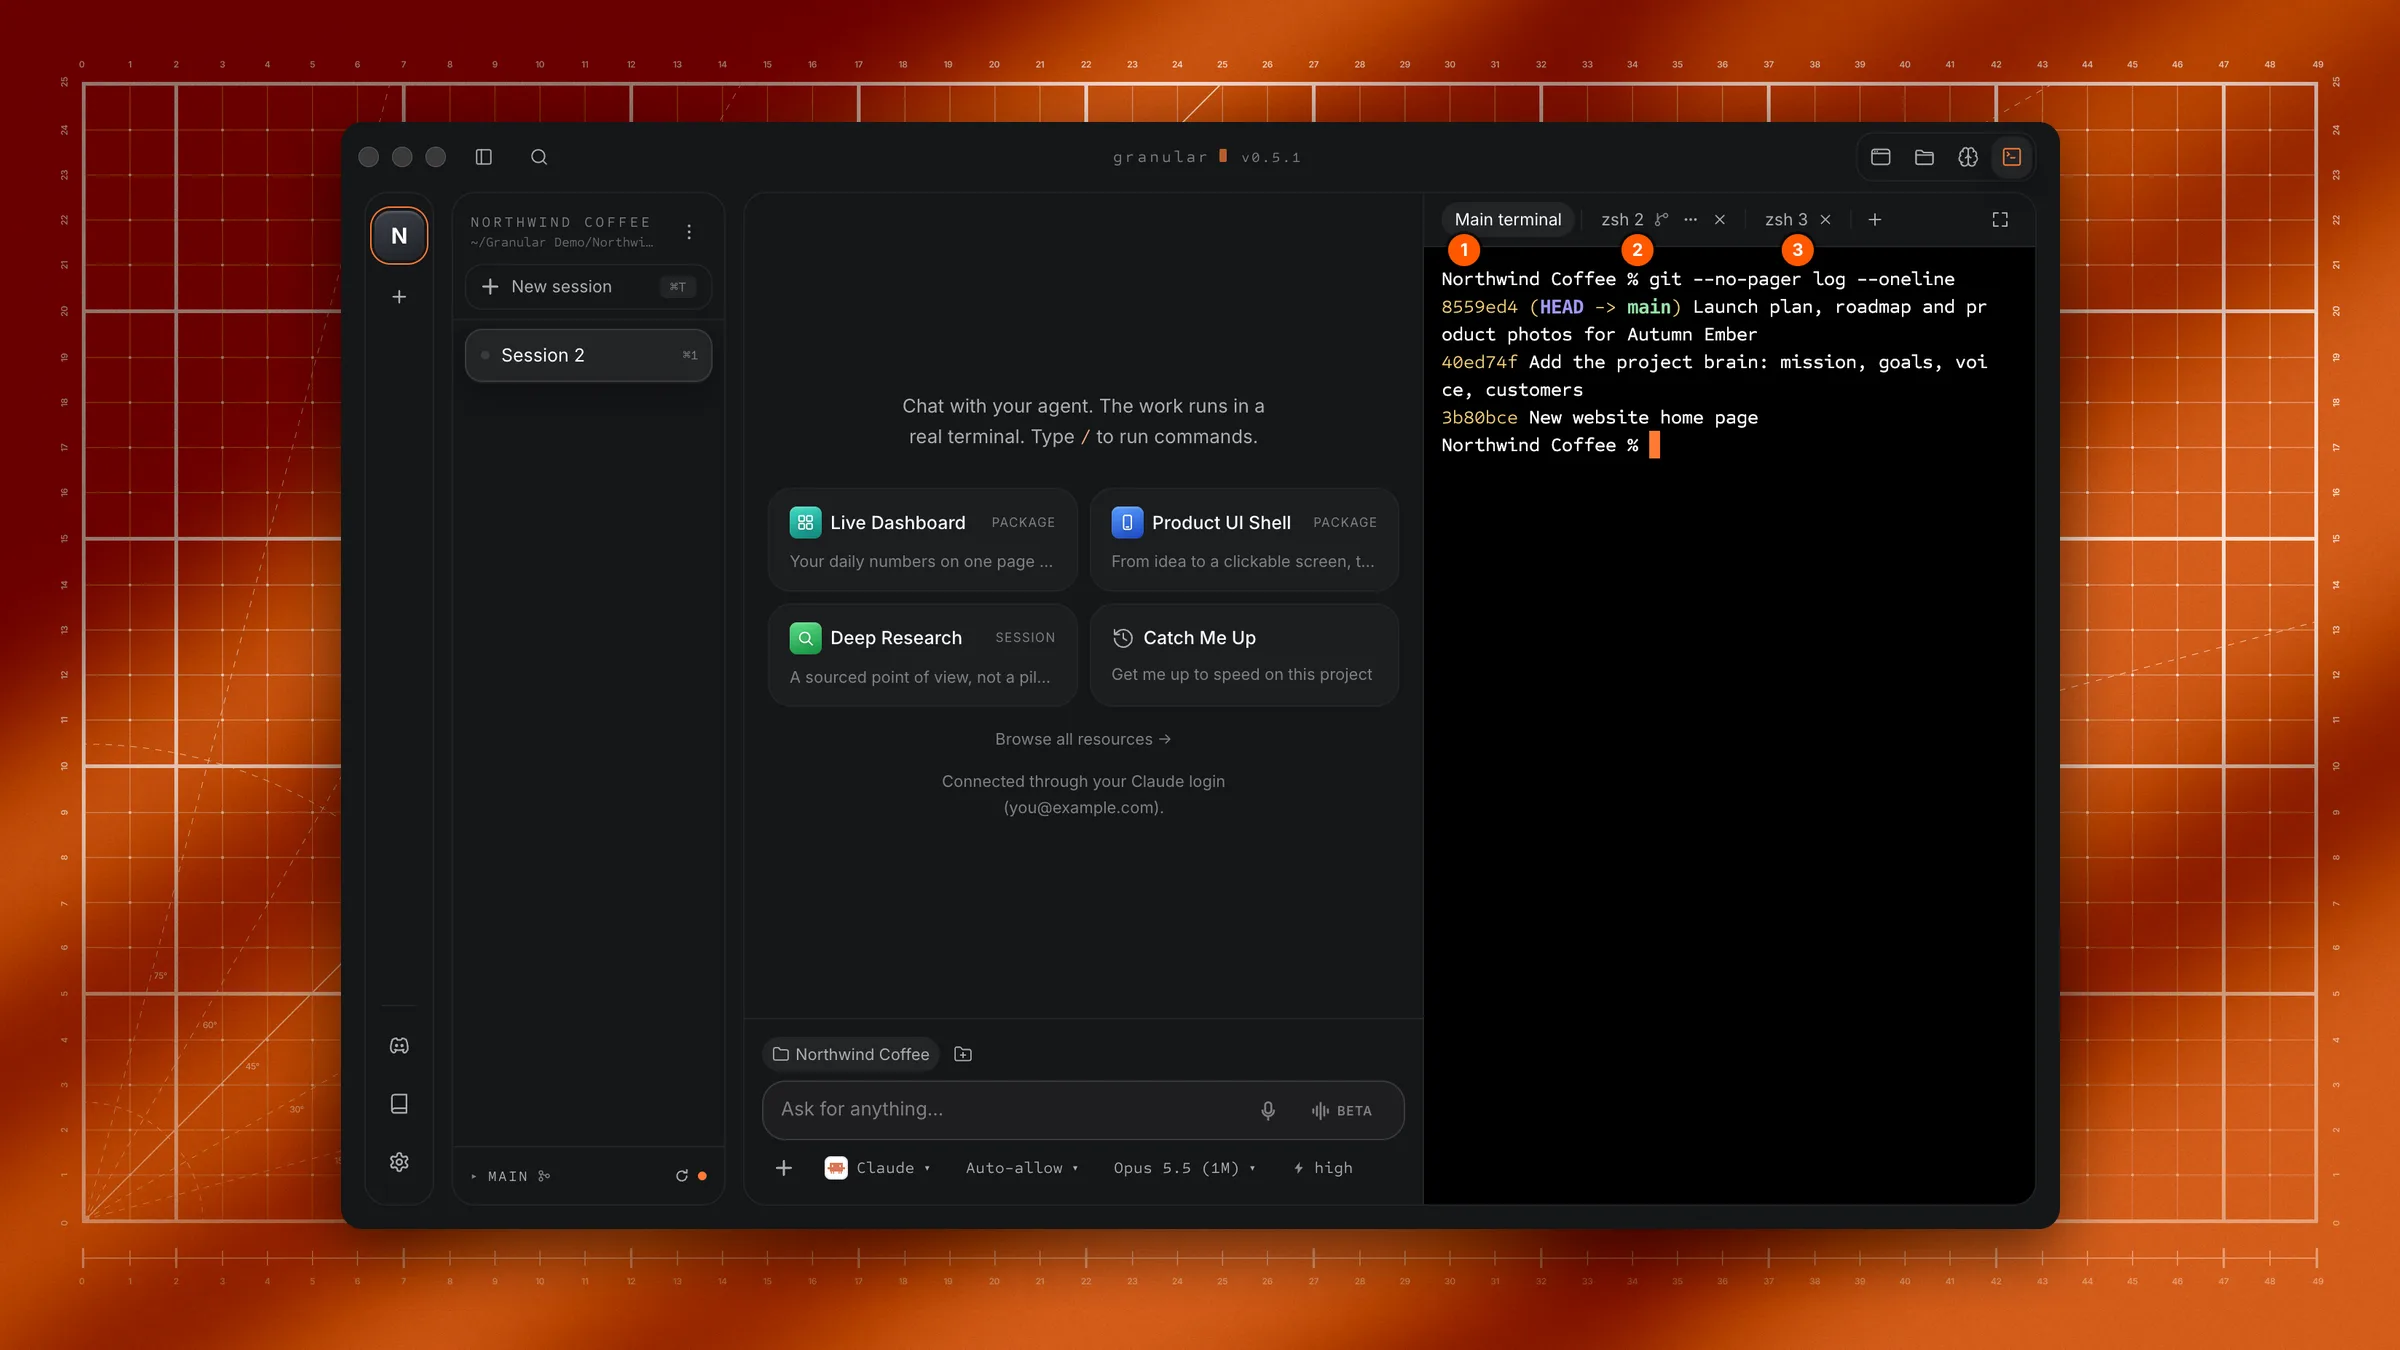The width and height of the screenshot is (2400, 1350).
Task: Close the zsh 3 terminal tab
Action: (x=1825, y=220)
